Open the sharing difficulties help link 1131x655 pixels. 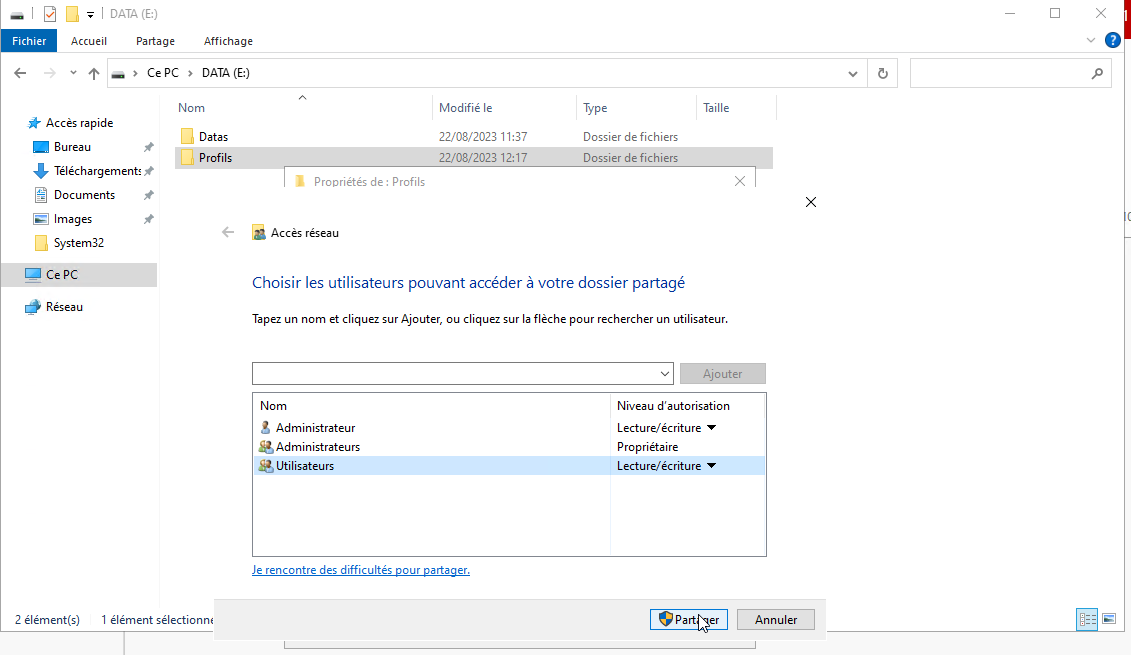click(x=361, y=570)
